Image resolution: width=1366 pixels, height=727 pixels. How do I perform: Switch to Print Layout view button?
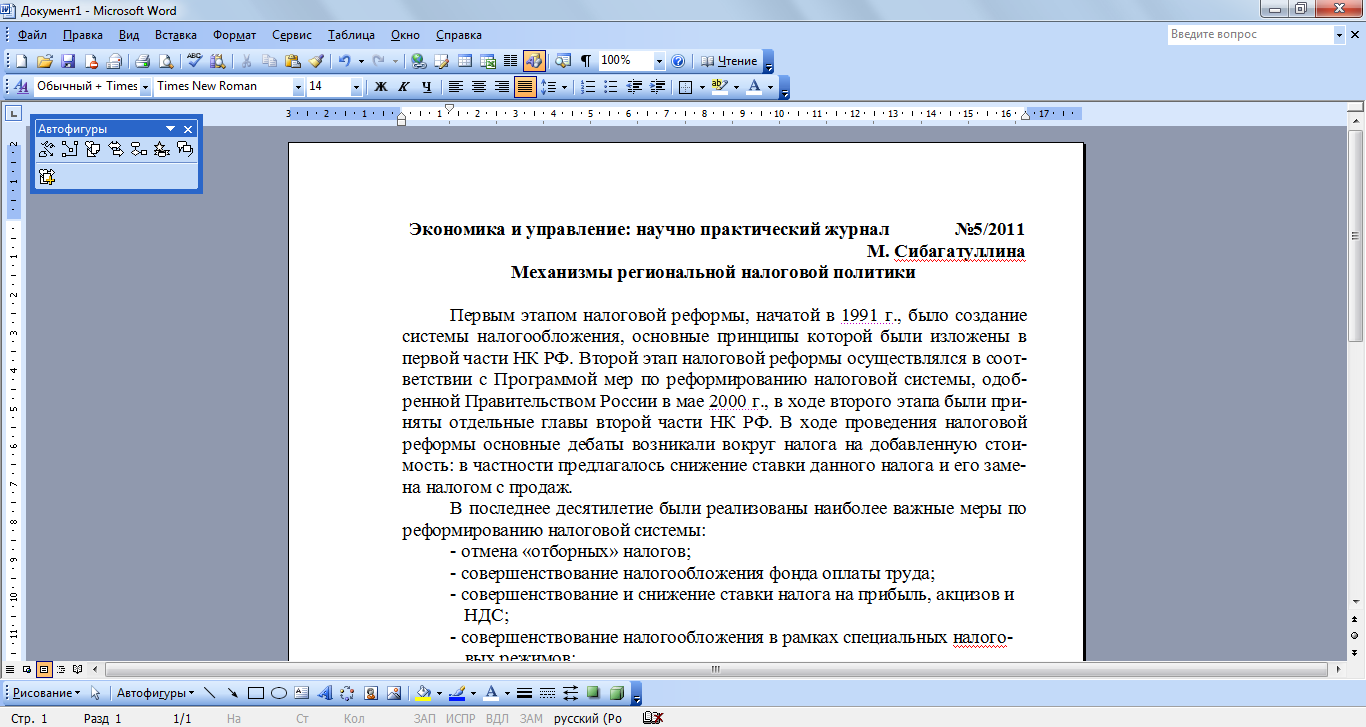tap(45, 668)
